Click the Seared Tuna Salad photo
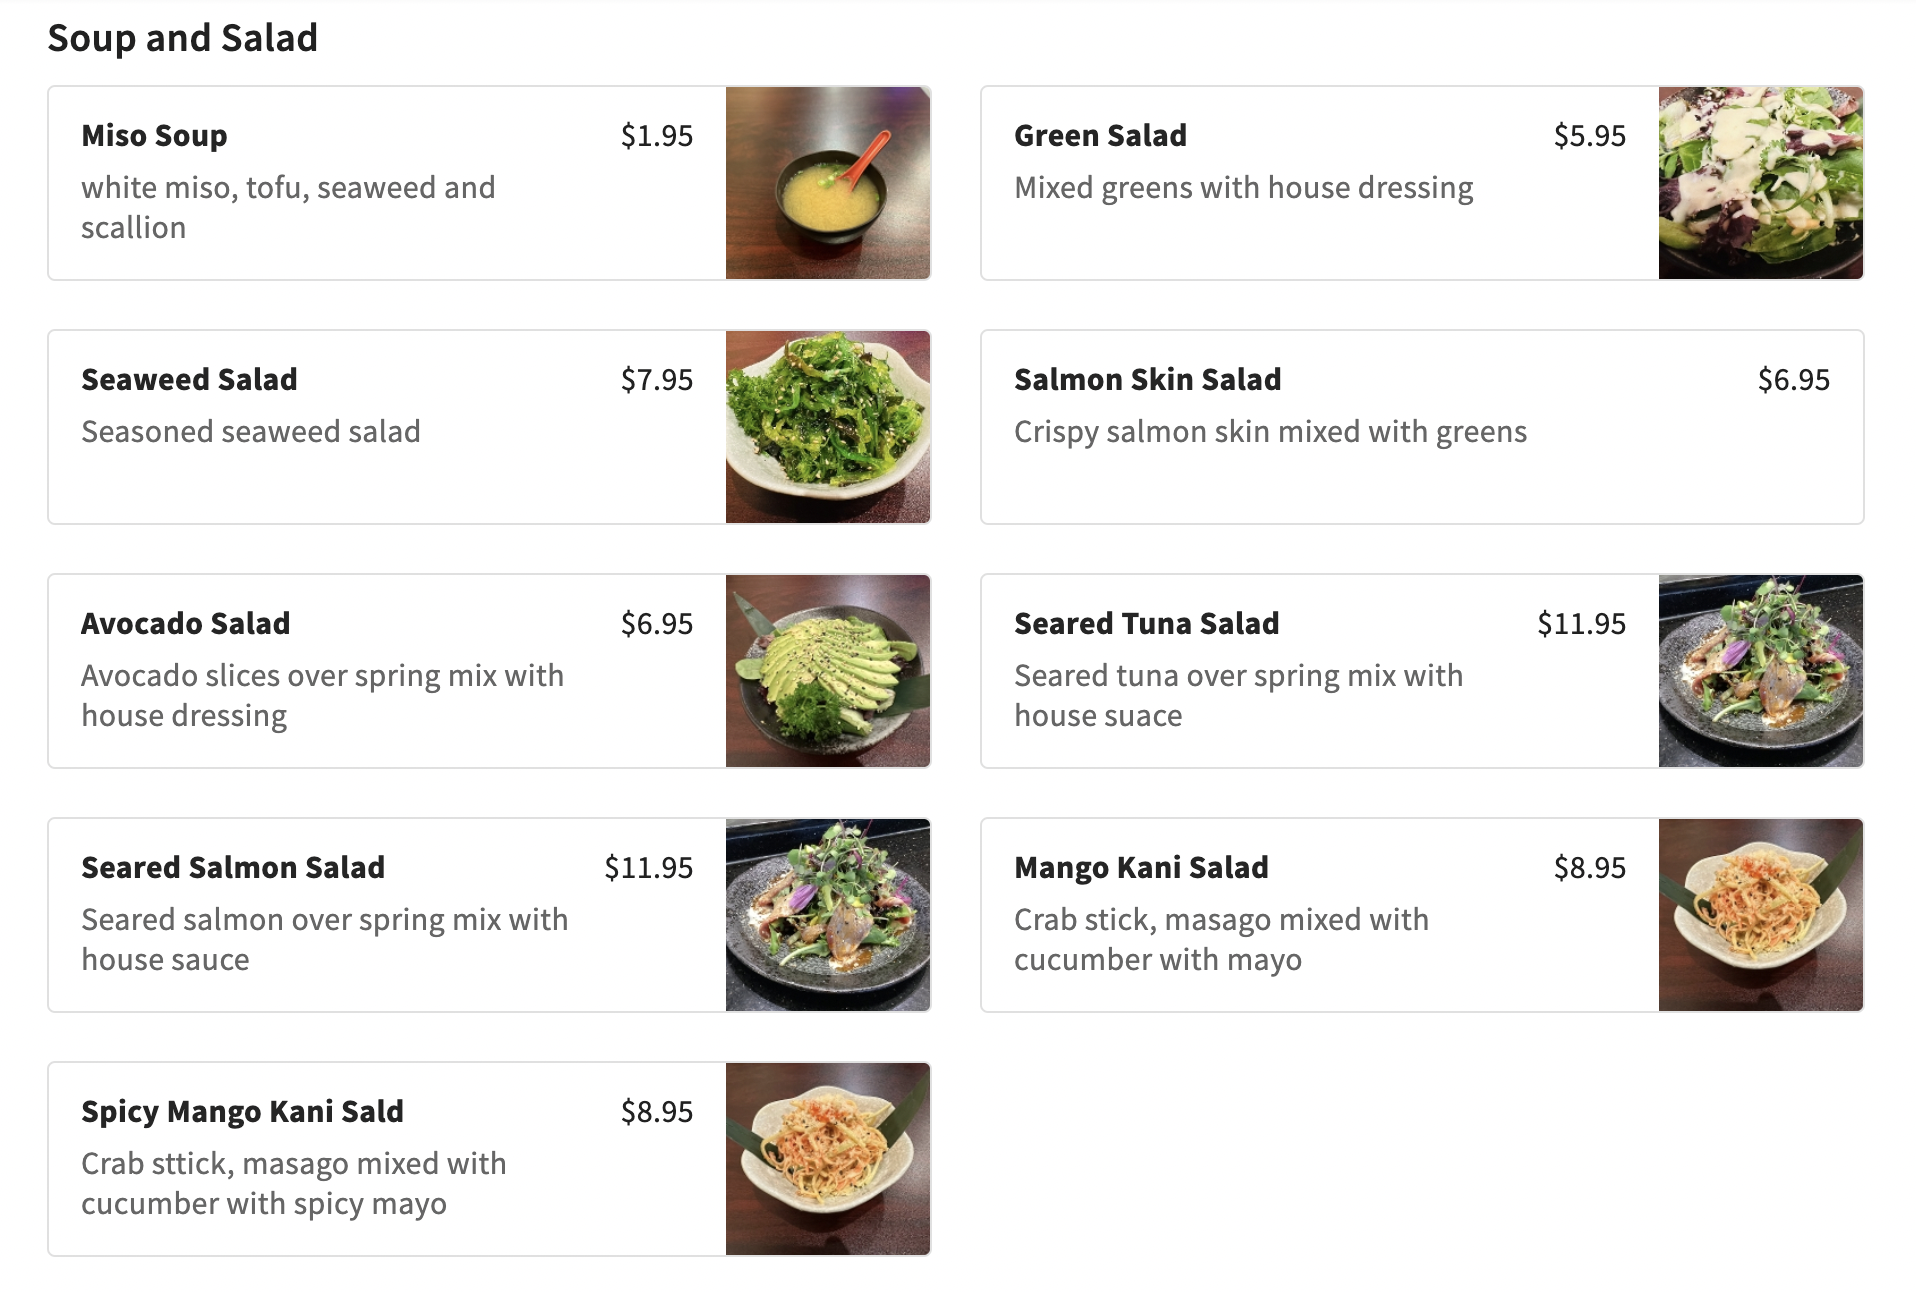The image size is (1916, 1292). point(1760,671)
